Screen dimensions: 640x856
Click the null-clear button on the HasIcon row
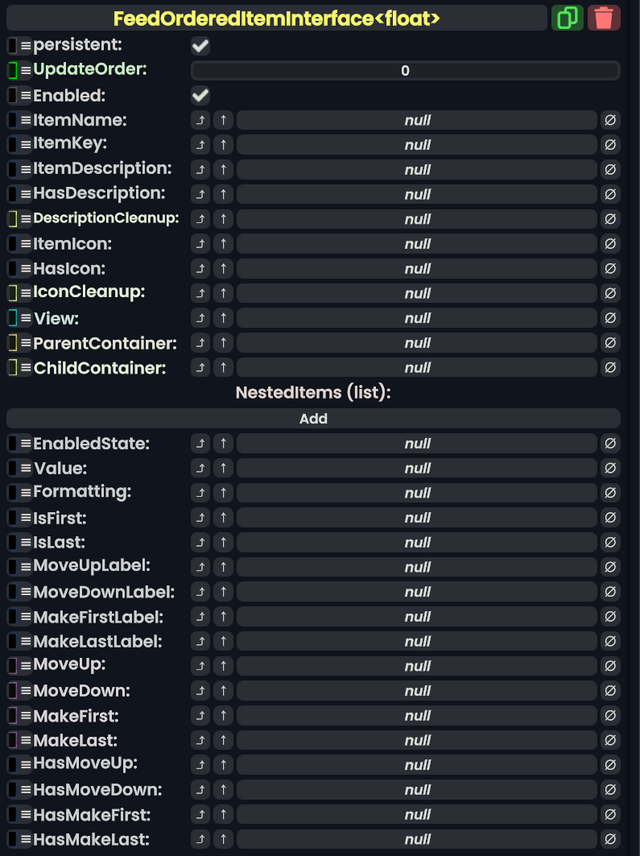tap(611, 268)
